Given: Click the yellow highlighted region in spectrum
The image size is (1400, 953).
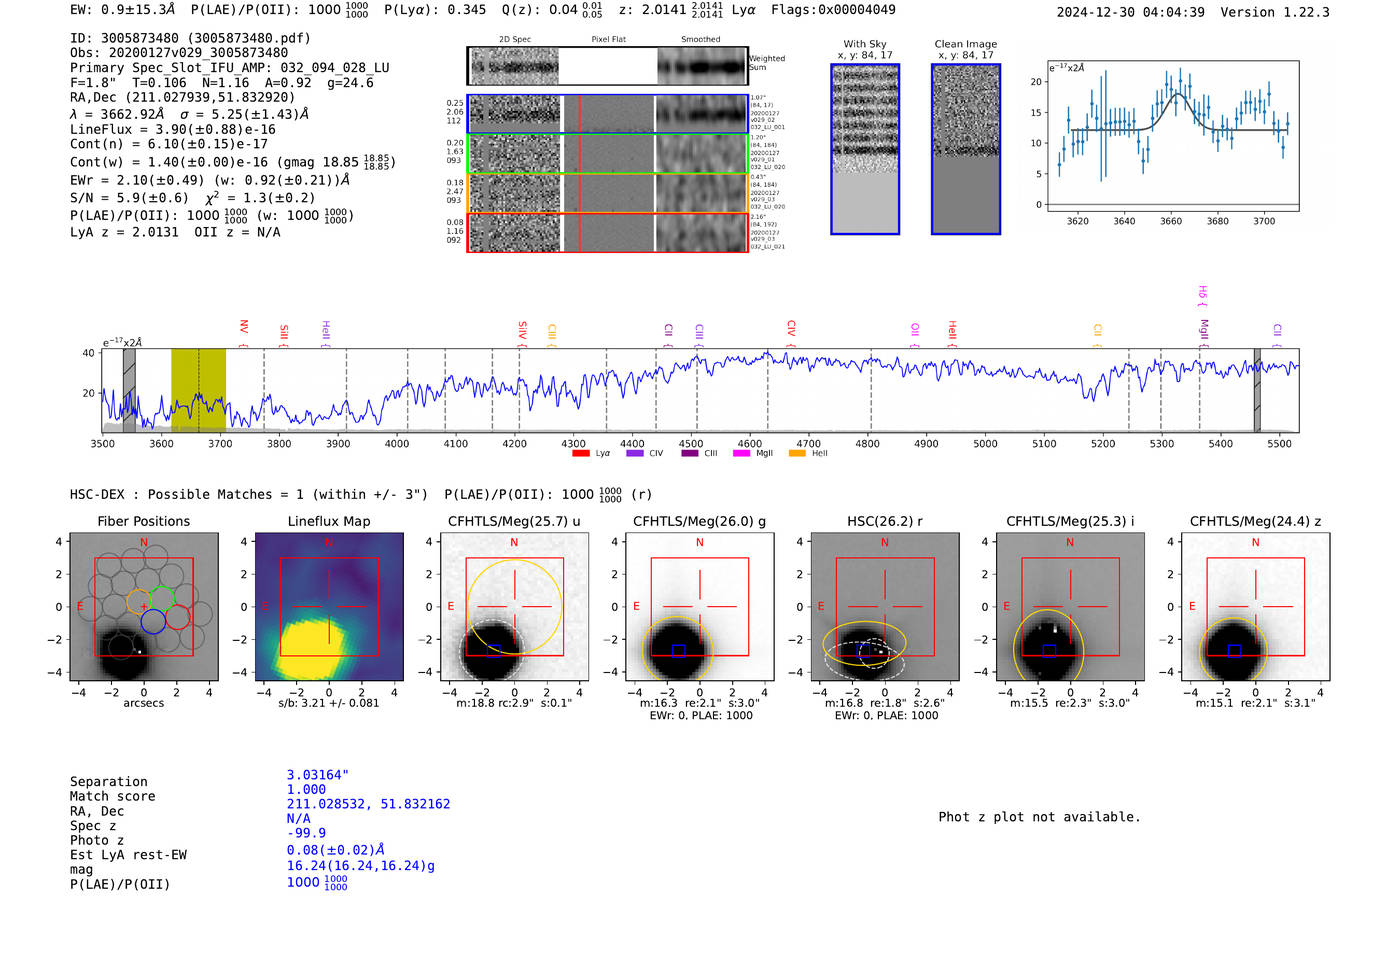Looking at the screenshot, I should (x=198, y=390).
